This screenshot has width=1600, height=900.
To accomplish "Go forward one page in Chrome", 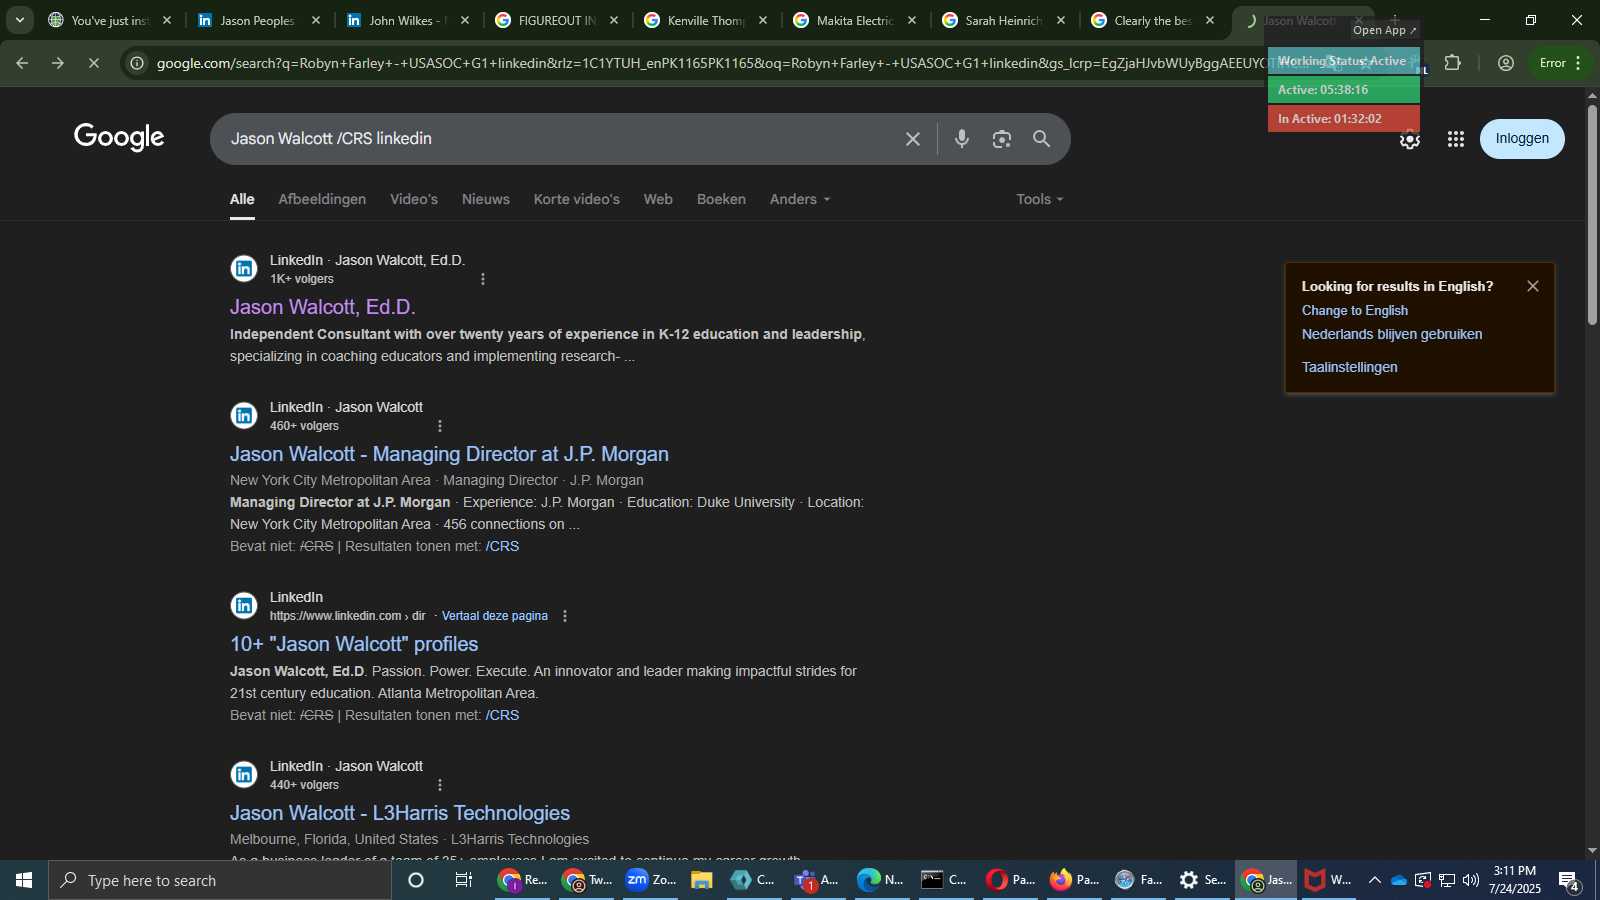I will tap(58, 63).
